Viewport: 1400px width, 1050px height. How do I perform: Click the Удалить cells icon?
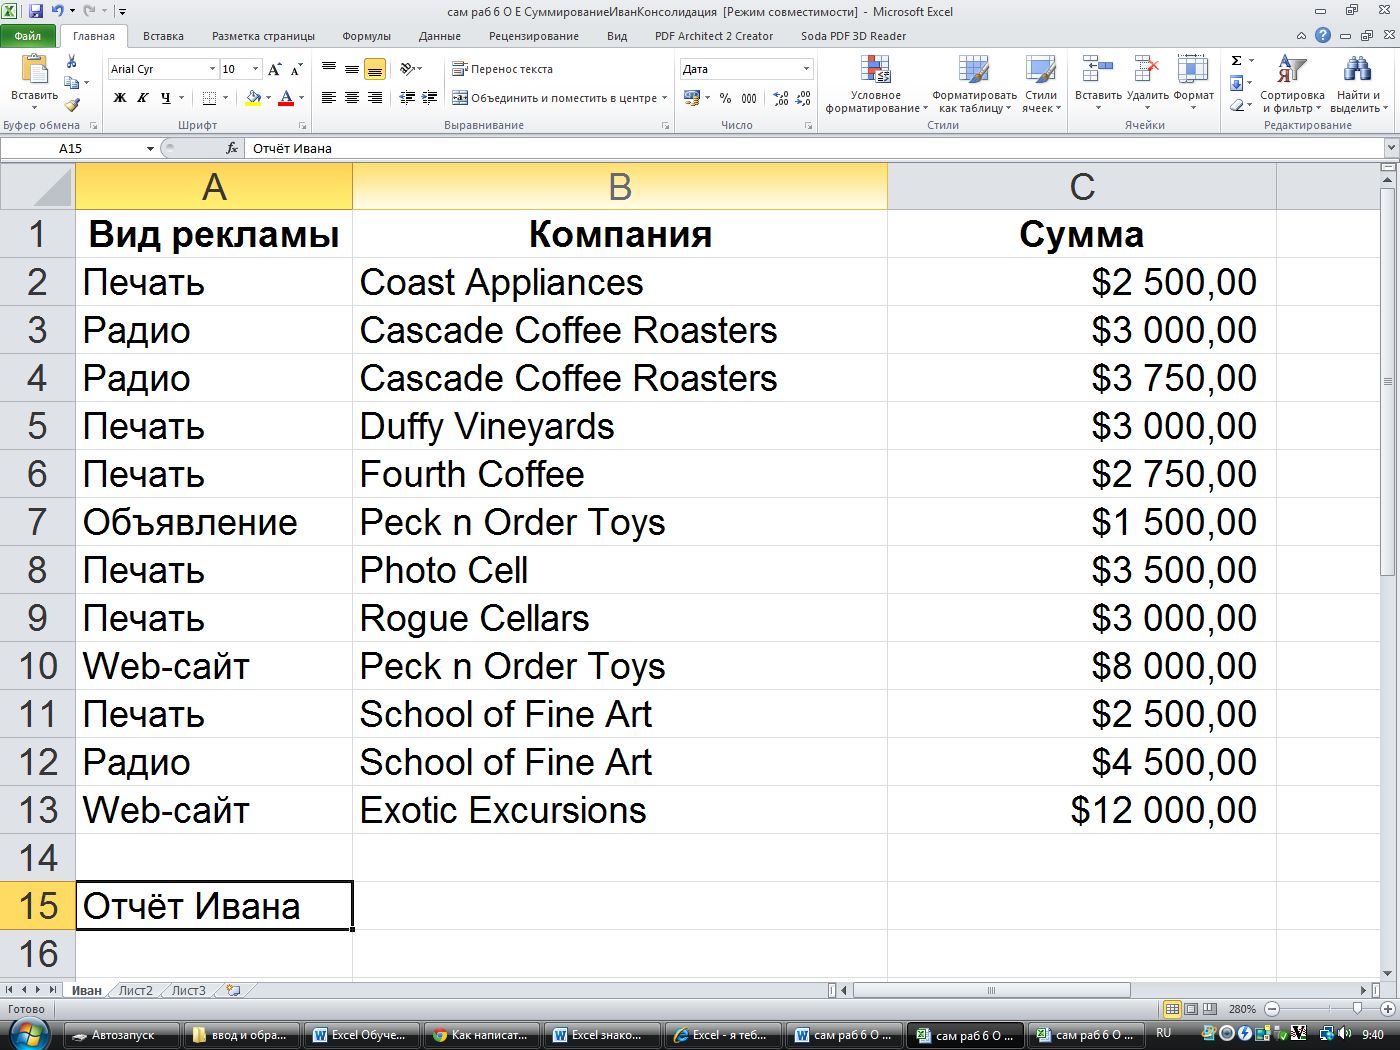pyautogui.click(x=1147, y=69)
